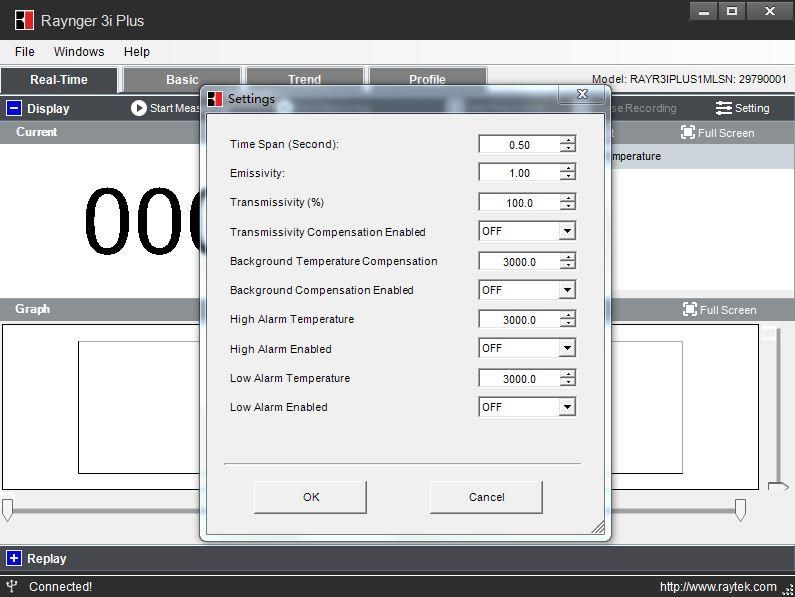Viewport: 795px width, 597px height.
Task: Click Low Alarm Temperature value field
Action: tap(519, 379)
